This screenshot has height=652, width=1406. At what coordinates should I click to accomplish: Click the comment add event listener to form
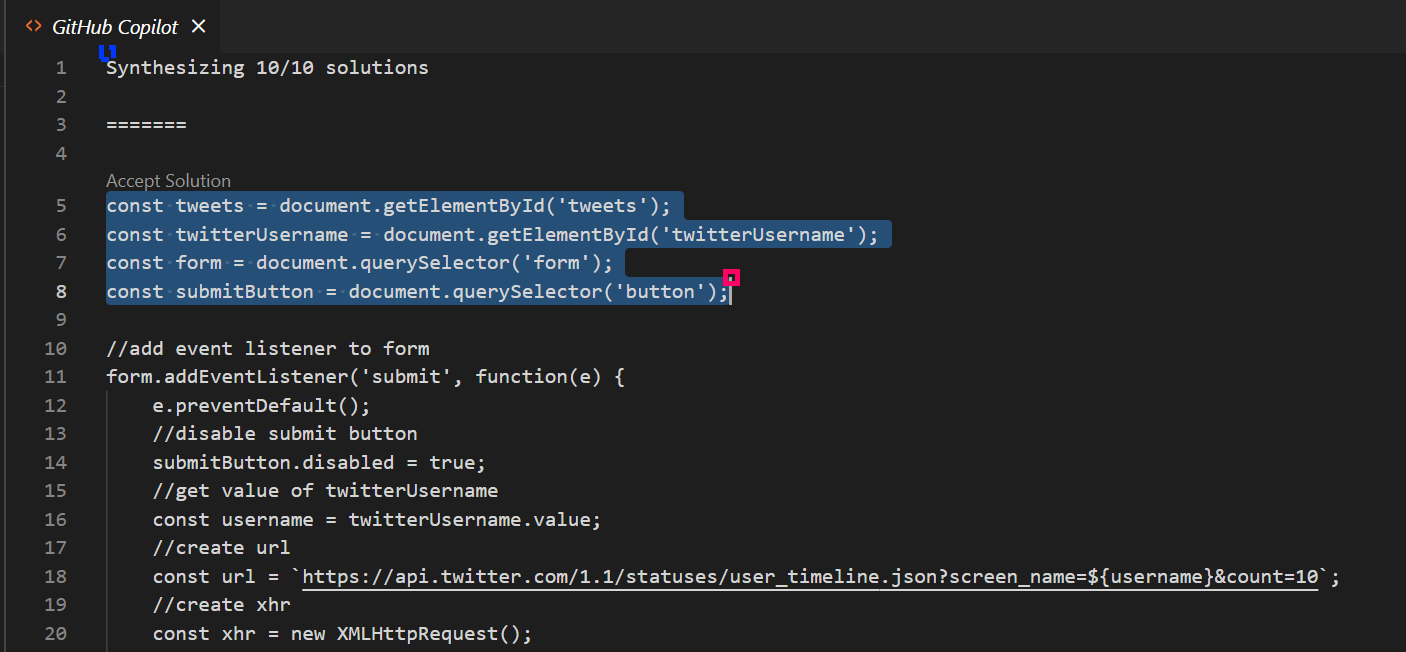pos(267,348)
